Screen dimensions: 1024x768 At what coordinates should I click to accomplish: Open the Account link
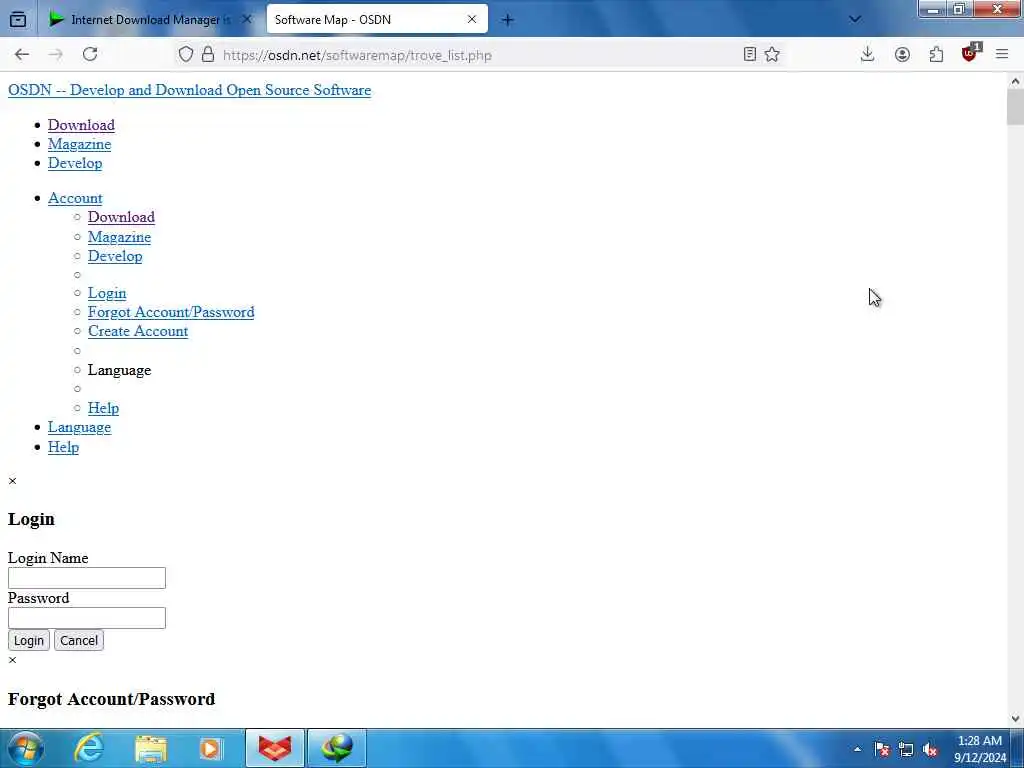75,198
